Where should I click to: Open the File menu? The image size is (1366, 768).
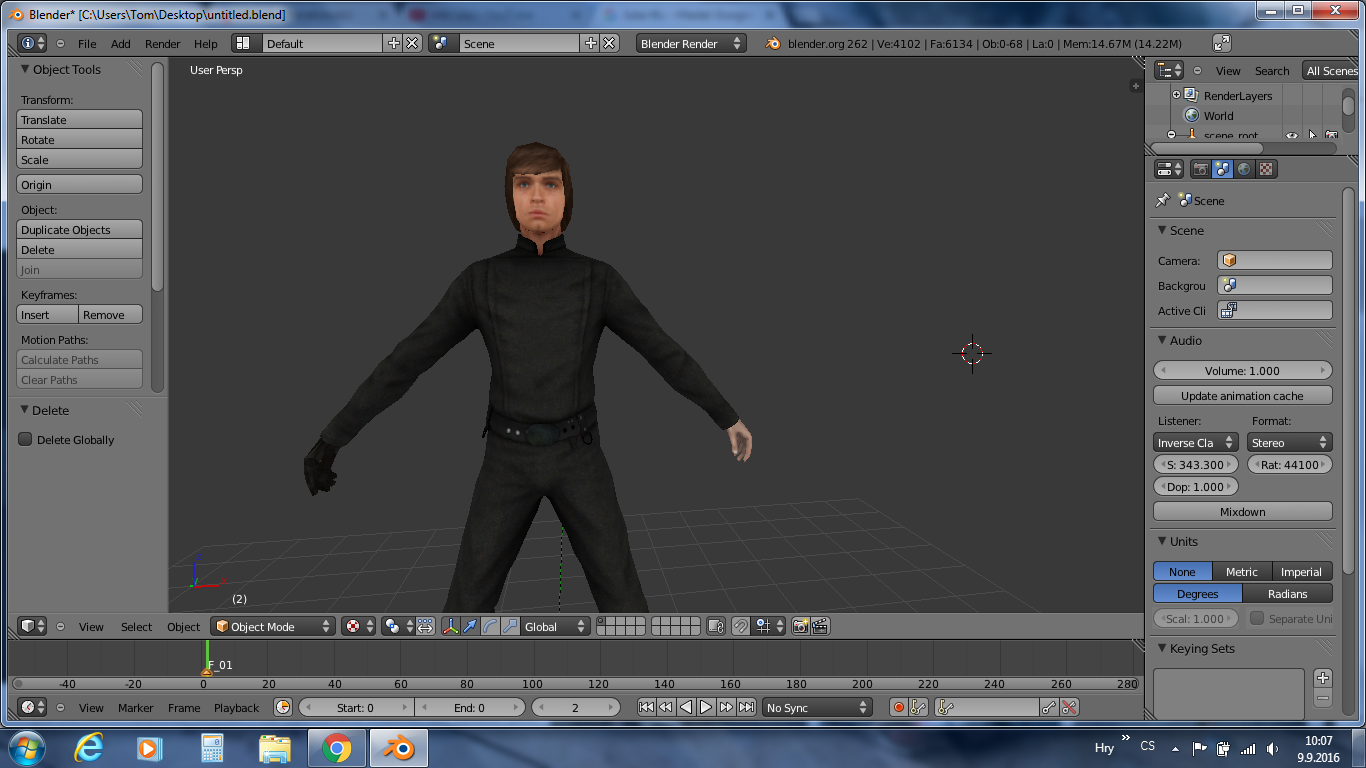[x=87, y=43]
